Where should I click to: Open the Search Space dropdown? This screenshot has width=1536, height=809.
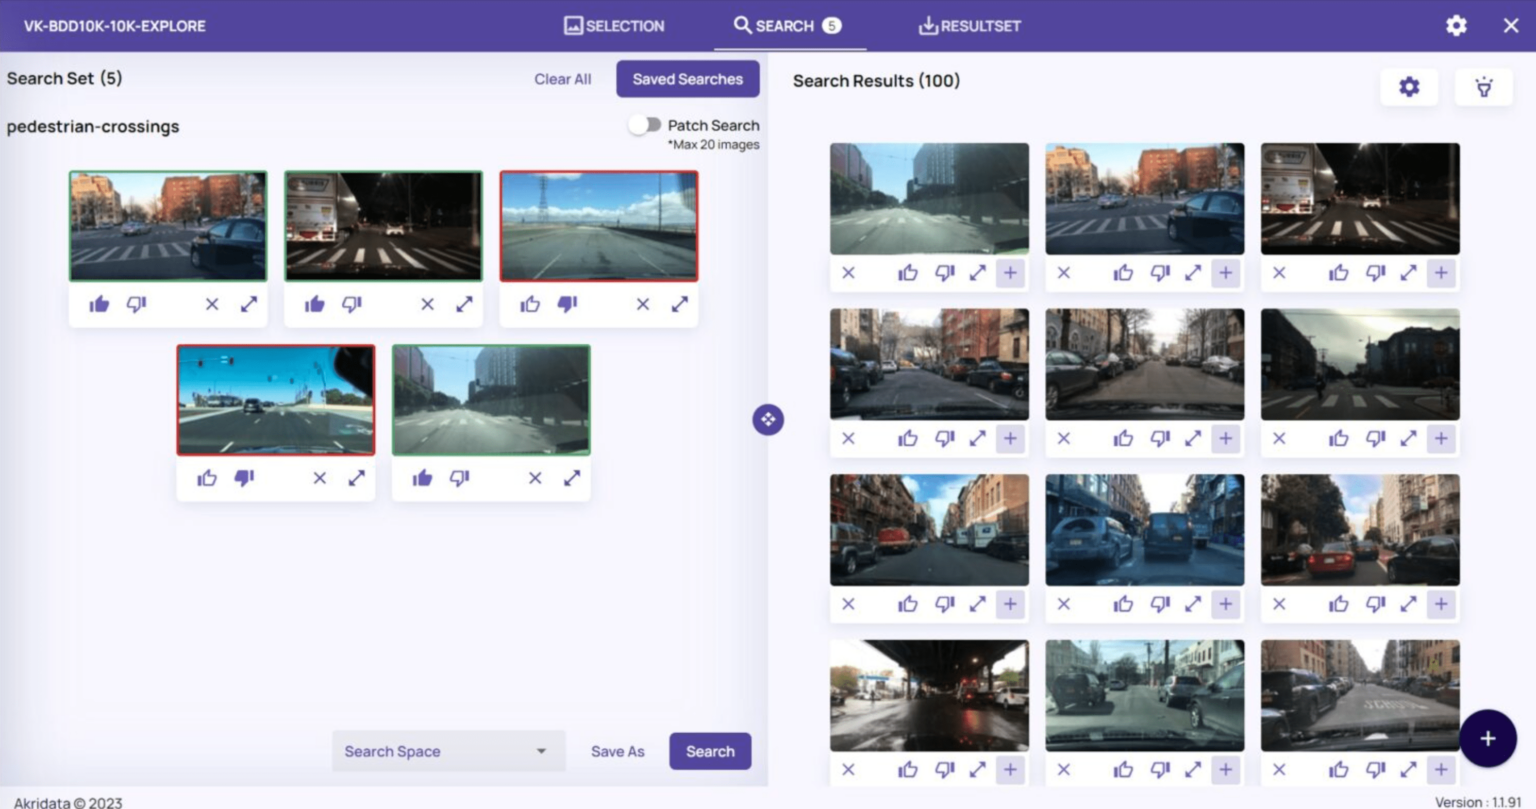pos(448,751)
